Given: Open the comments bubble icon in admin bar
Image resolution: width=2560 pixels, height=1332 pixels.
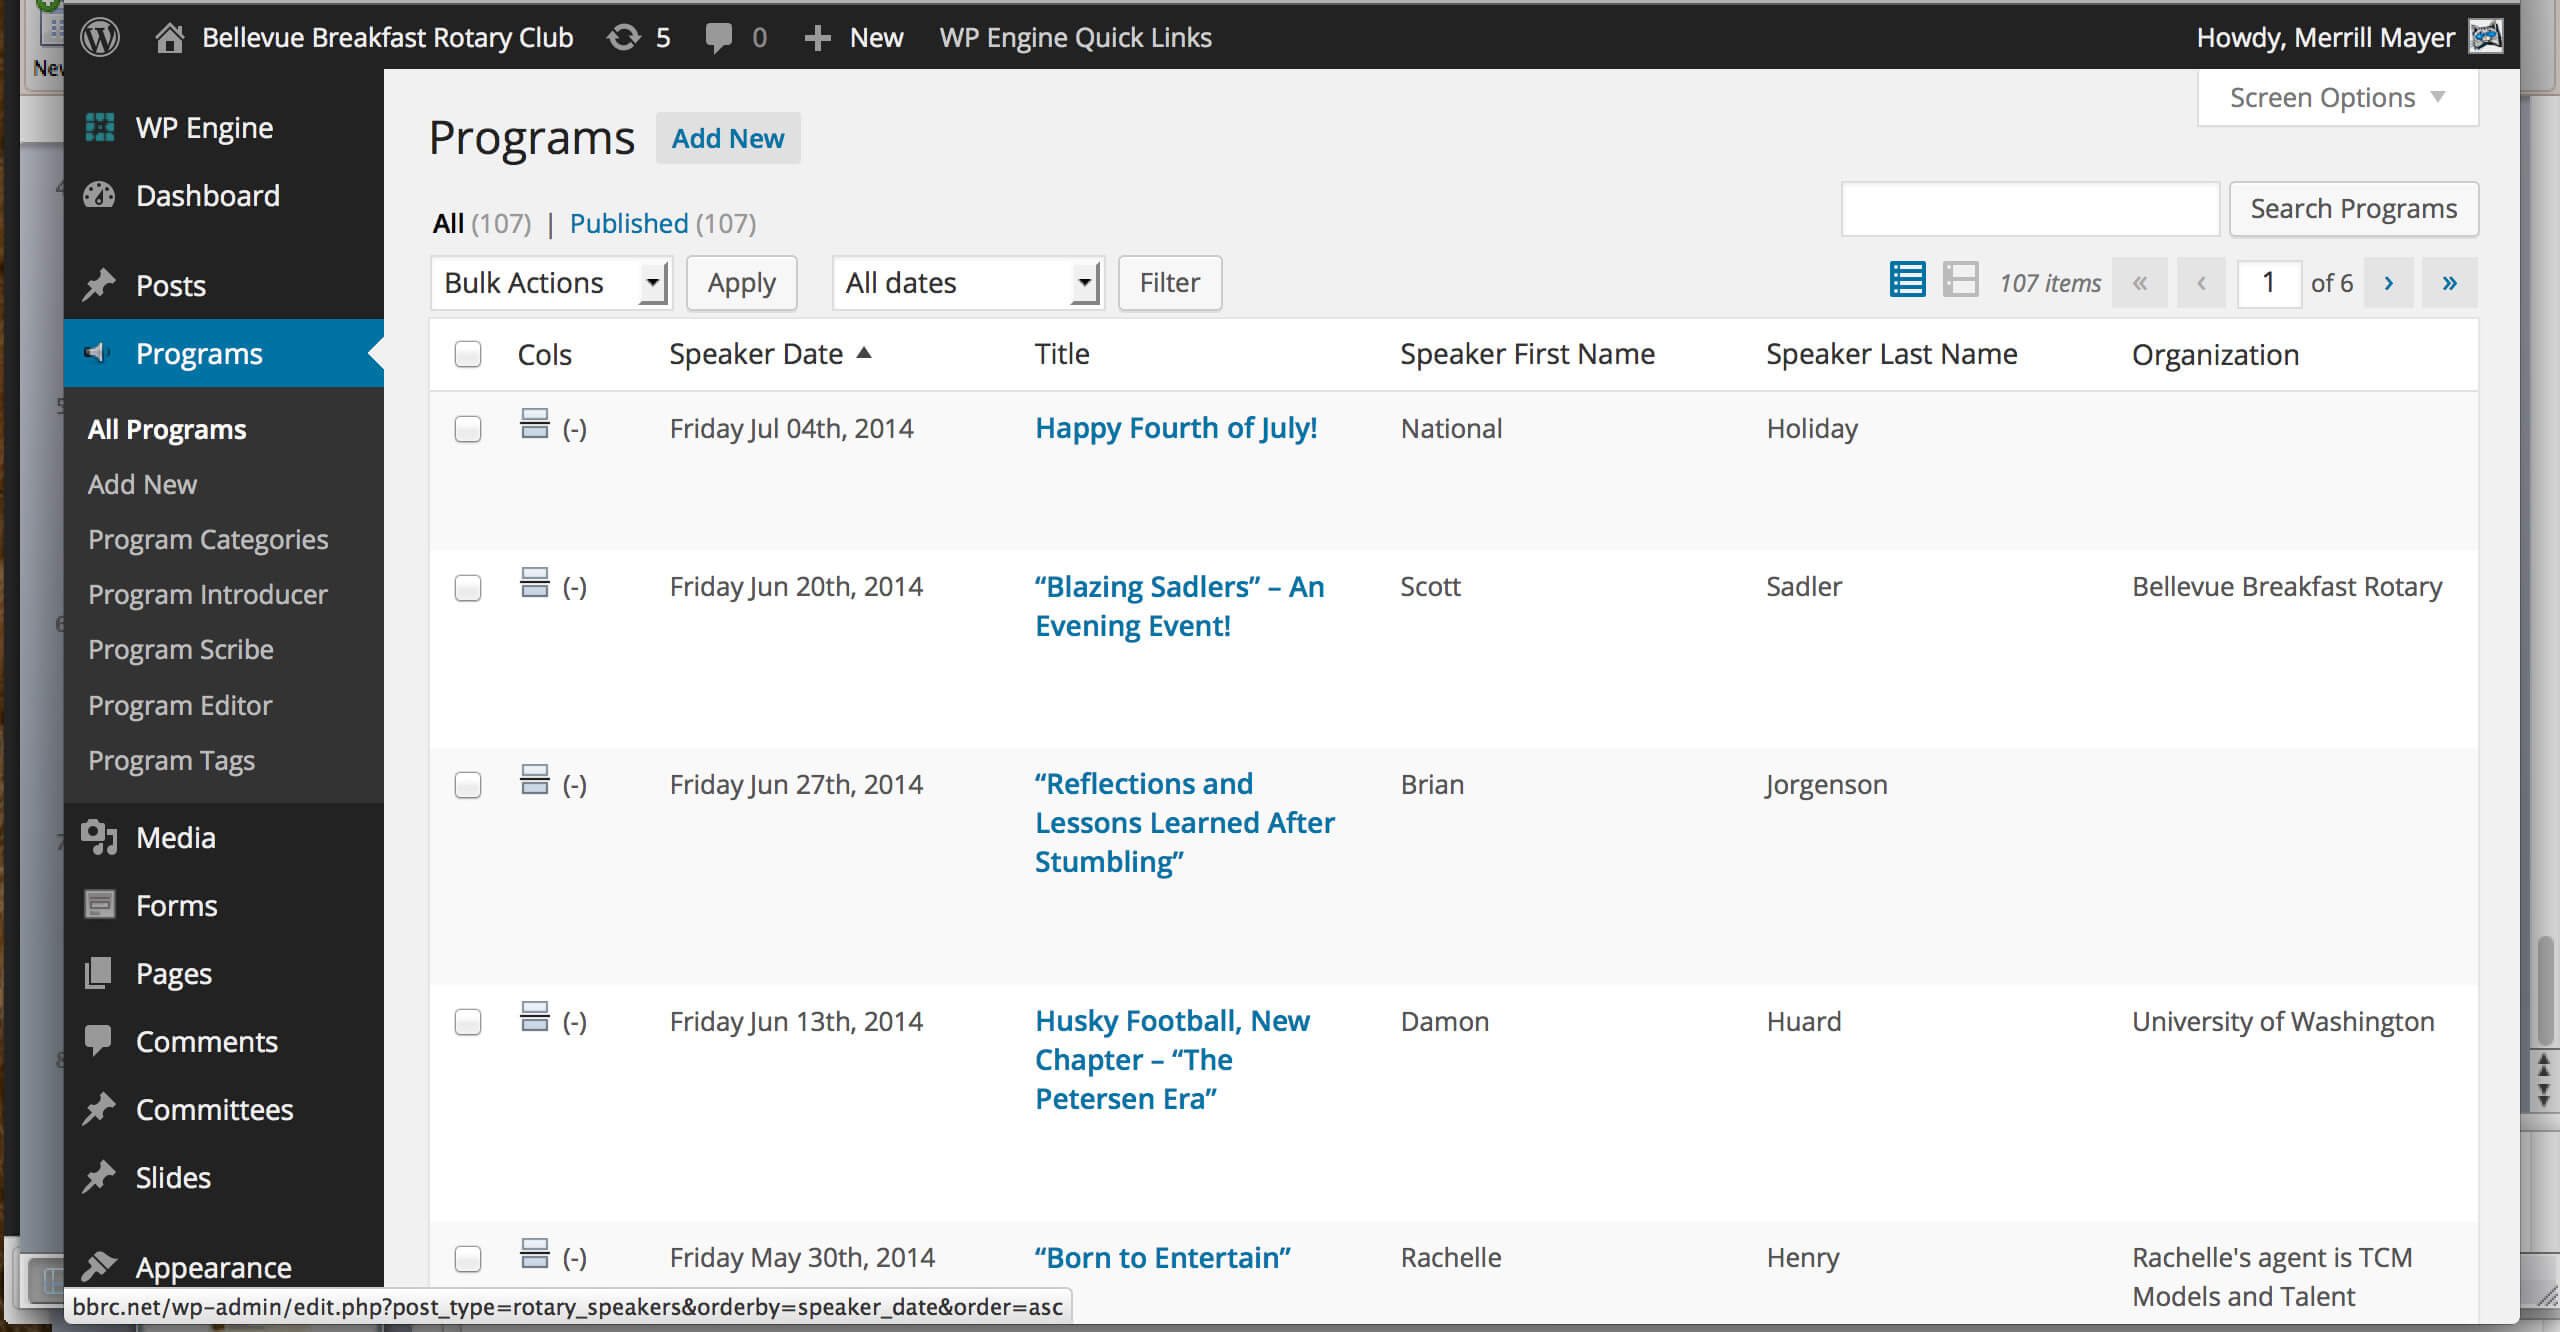Looking at the screenshot, I should tap(718, 38).
